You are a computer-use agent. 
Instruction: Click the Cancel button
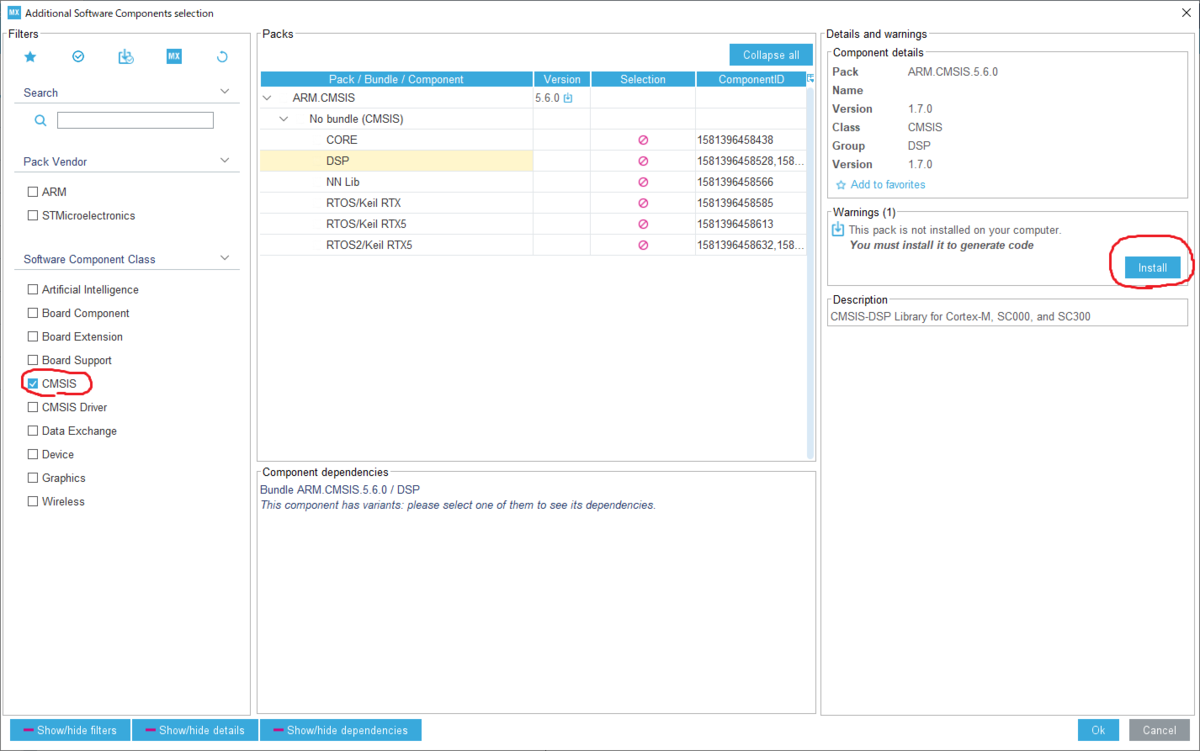(x=1159, y=730)
